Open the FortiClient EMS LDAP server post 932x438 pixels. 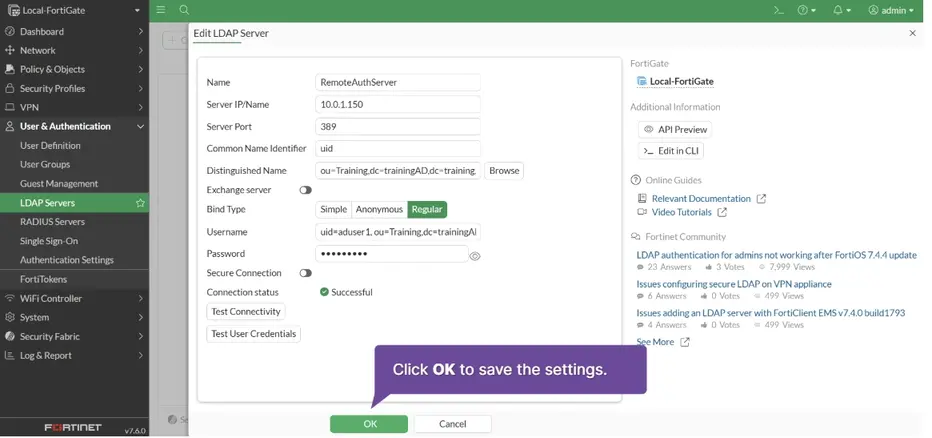click(x=771, y=313)
